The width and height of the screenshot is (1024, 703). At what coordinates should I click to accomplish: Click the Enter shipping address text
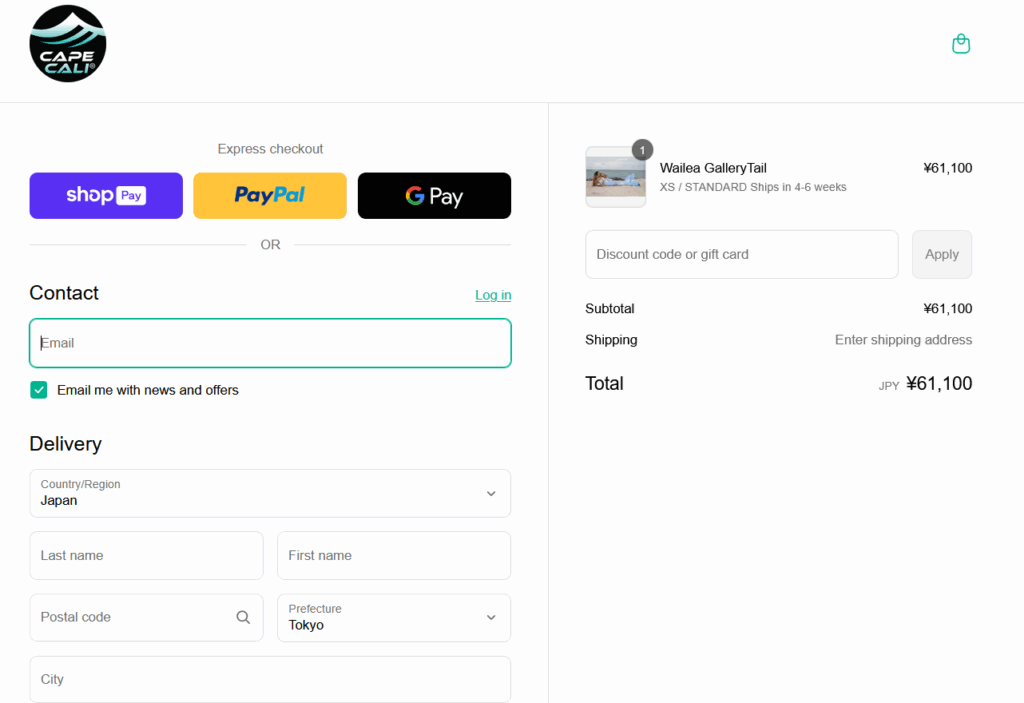click(x=903, y=340)
